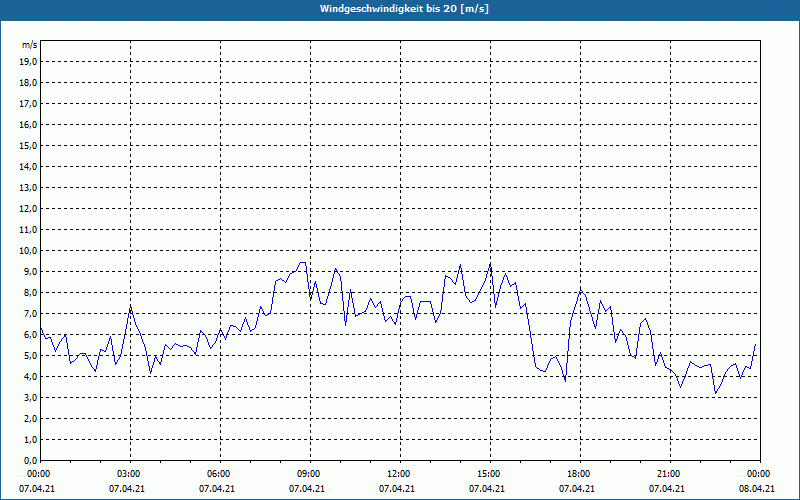The width and height of the screenshot is (800, 500).
Task: Select the 19,0 y-axis label
Action: [x=28, y=62]
